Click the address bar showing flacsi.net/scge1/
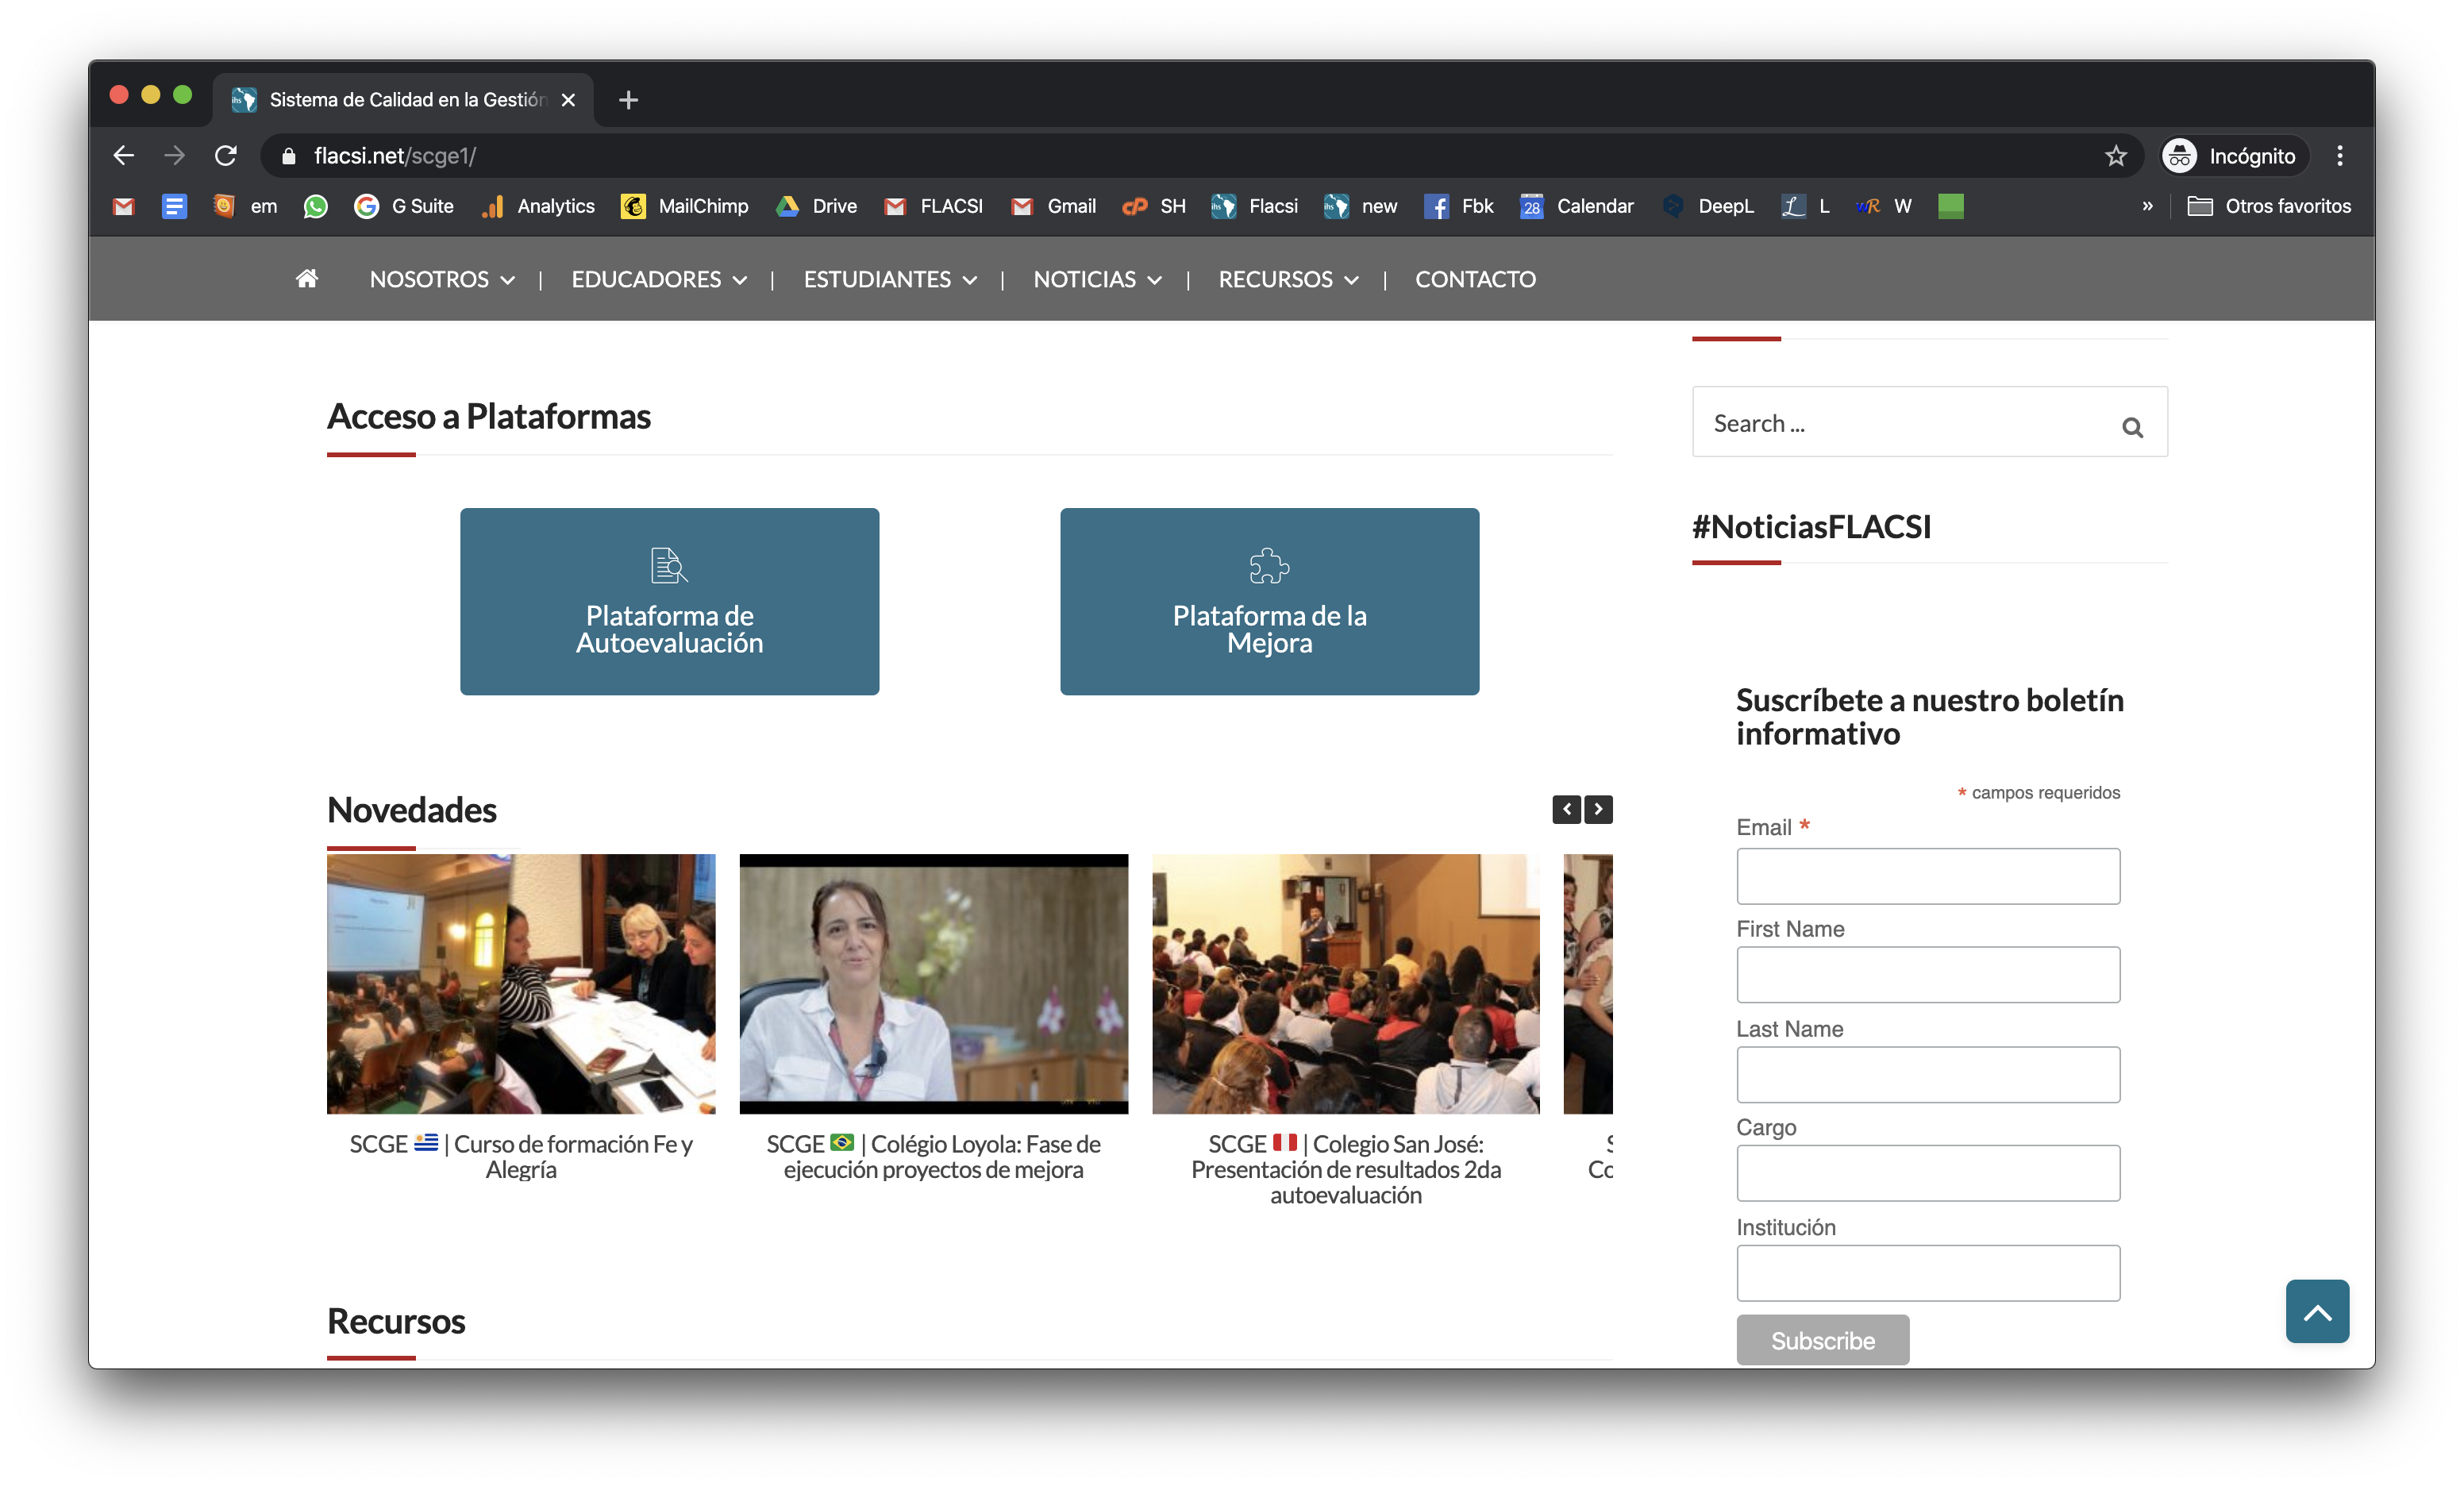The width and height of the screenshot is (2464, 1486). [x=1200, y=155]
